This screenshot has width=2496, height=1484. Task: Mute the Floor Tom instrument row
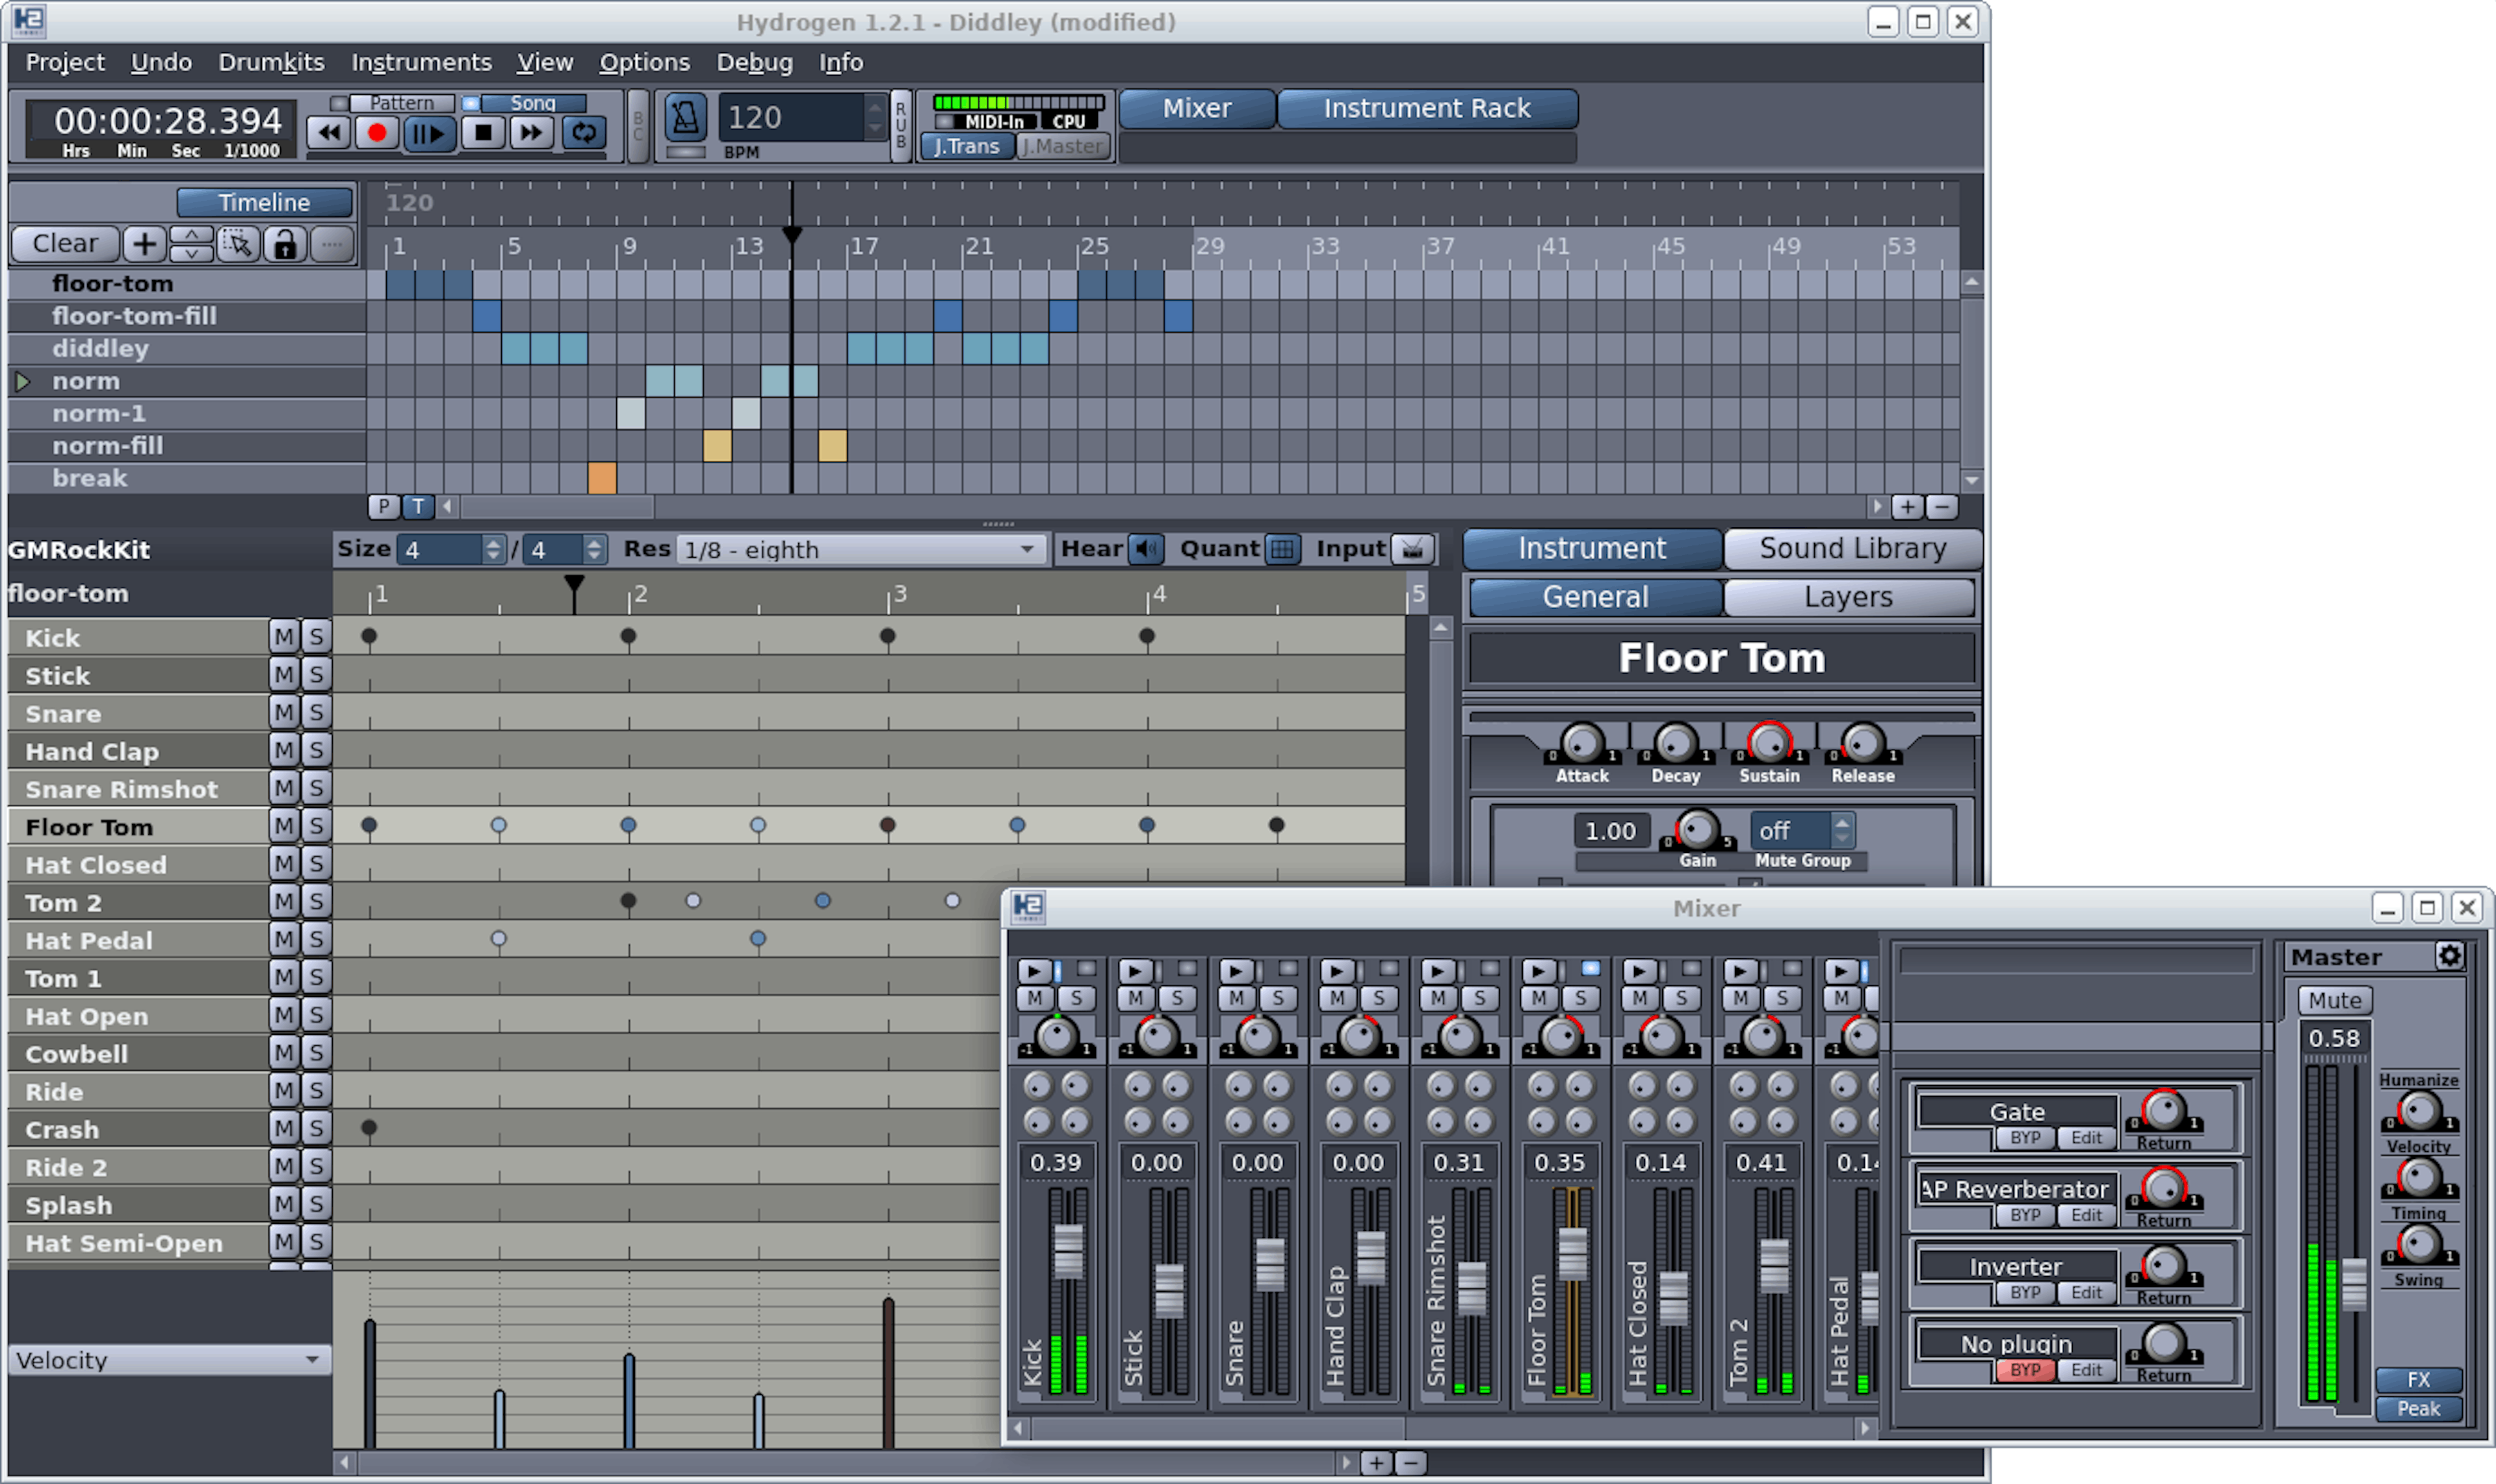[284, 826]
